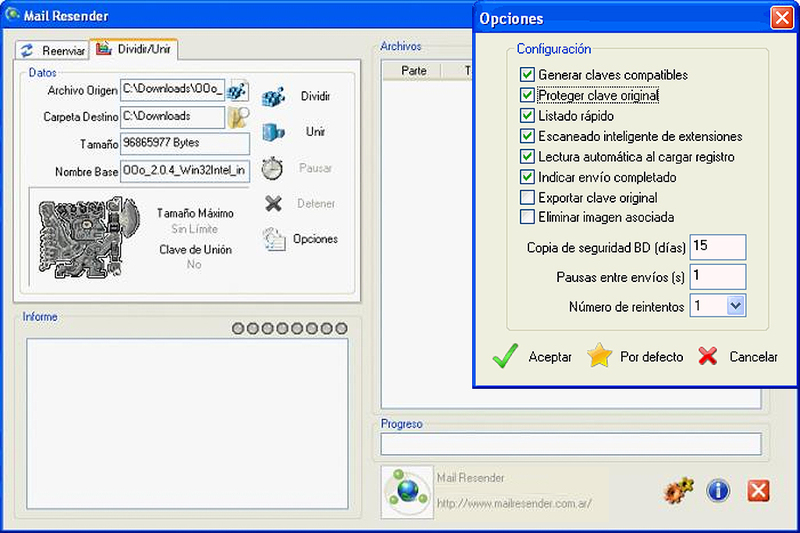Select the Dividir/Unir tab
800x533 pixels.
pyautogui.click(x=134, y=49)
